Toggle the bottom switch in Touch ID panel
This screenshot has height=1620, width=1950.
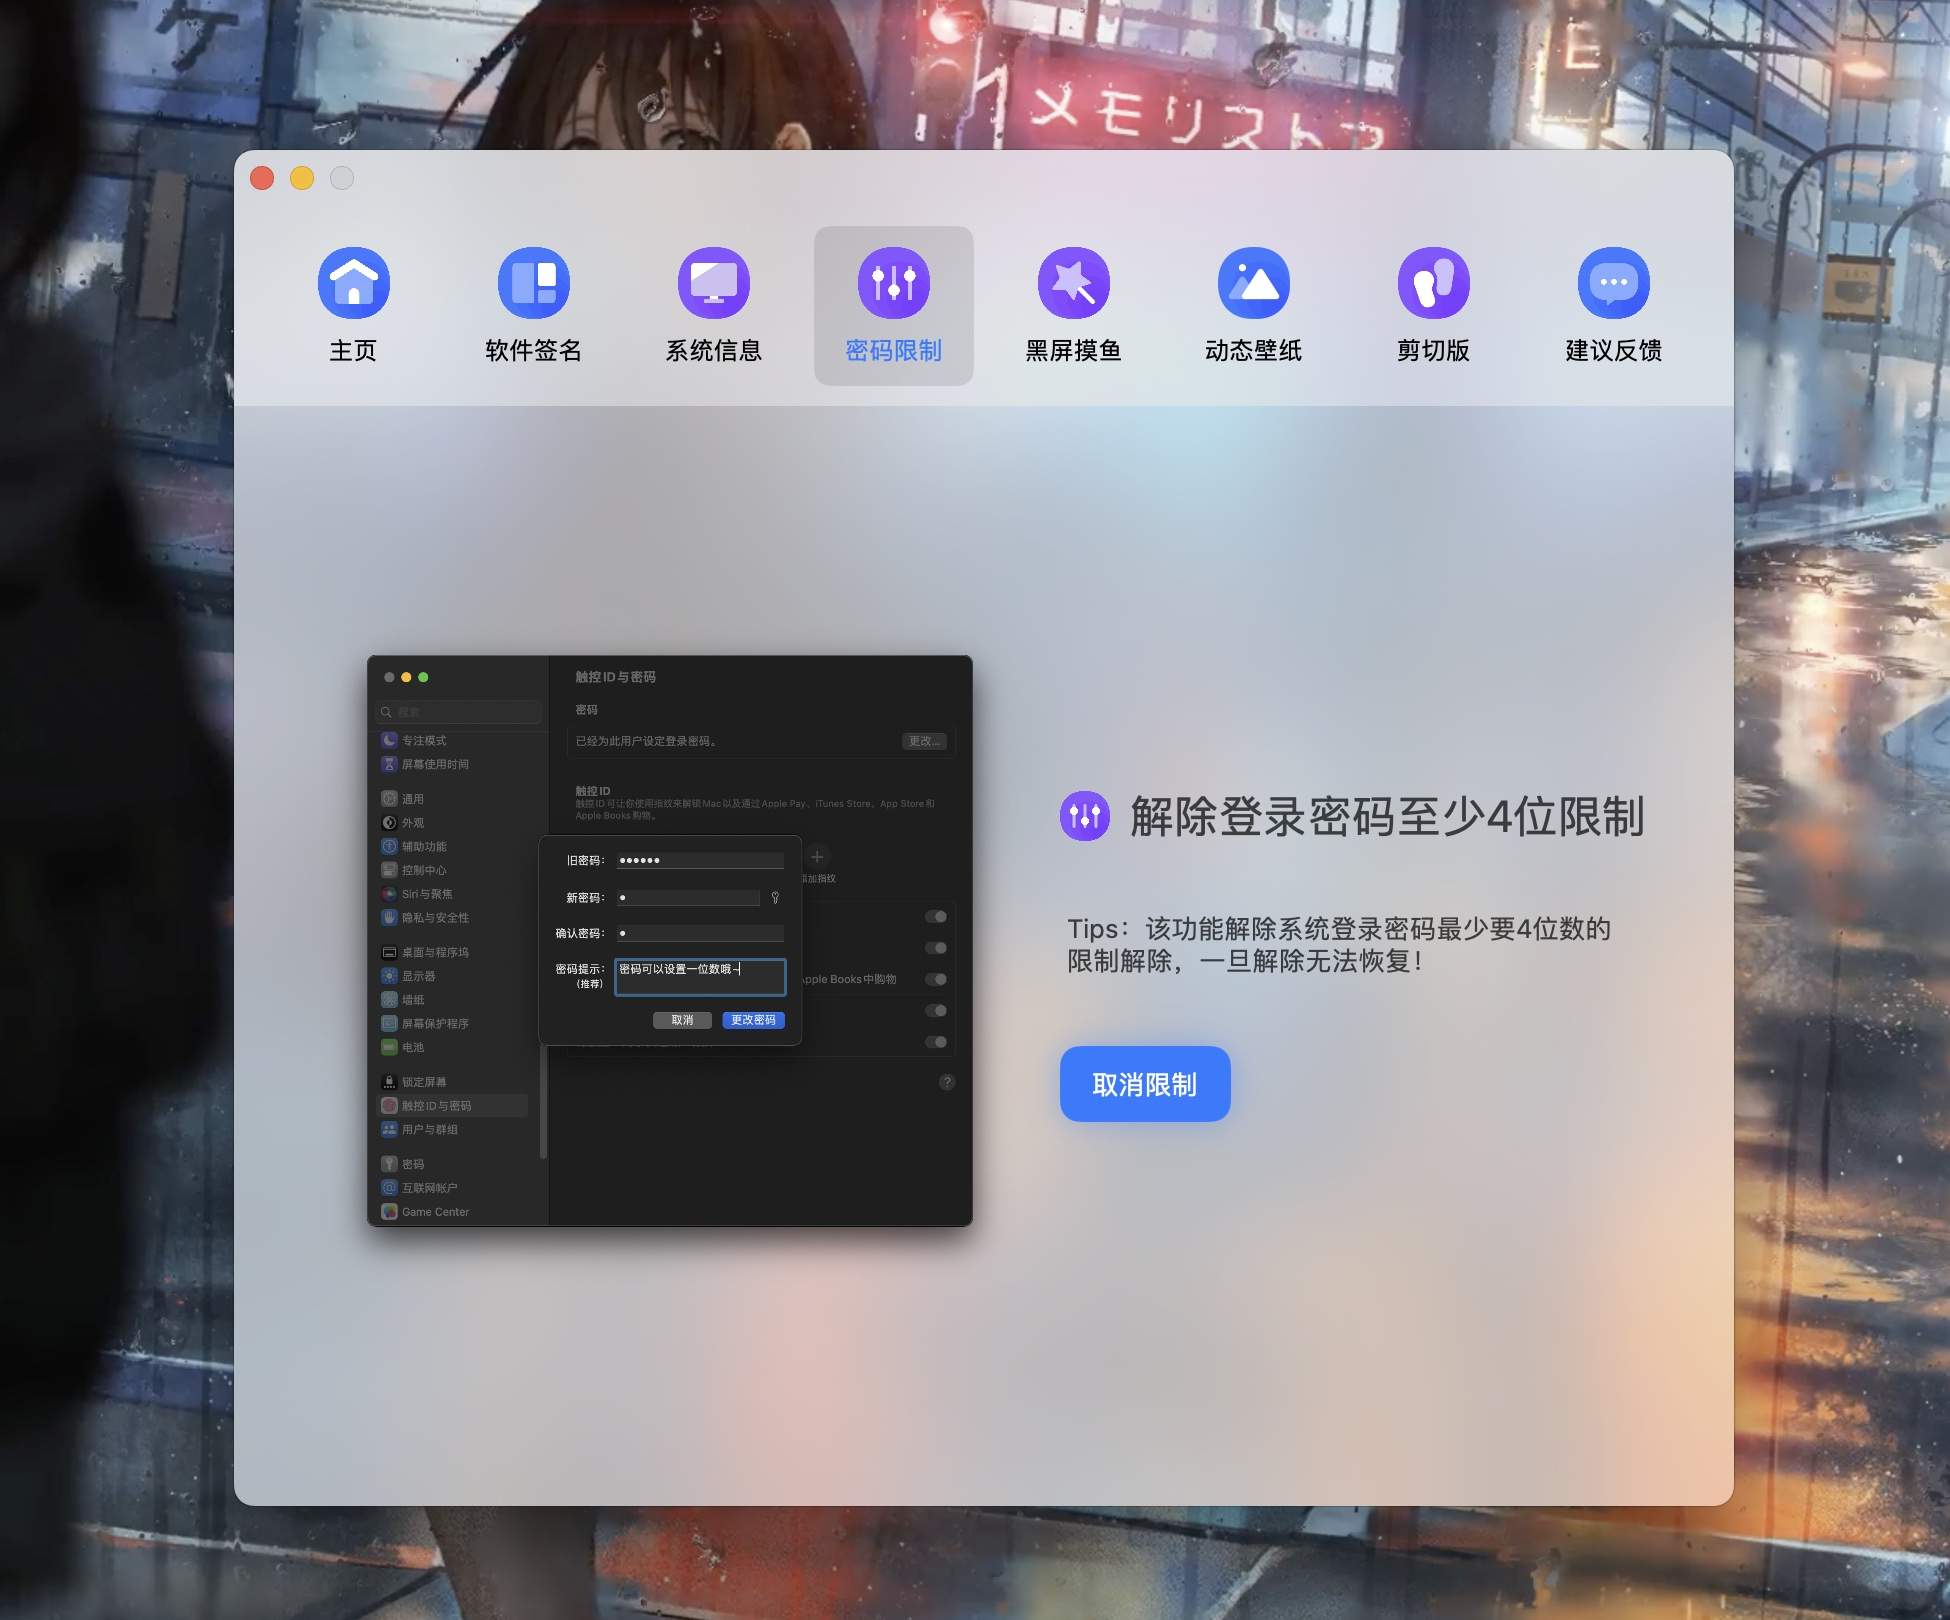point(937,1041)
